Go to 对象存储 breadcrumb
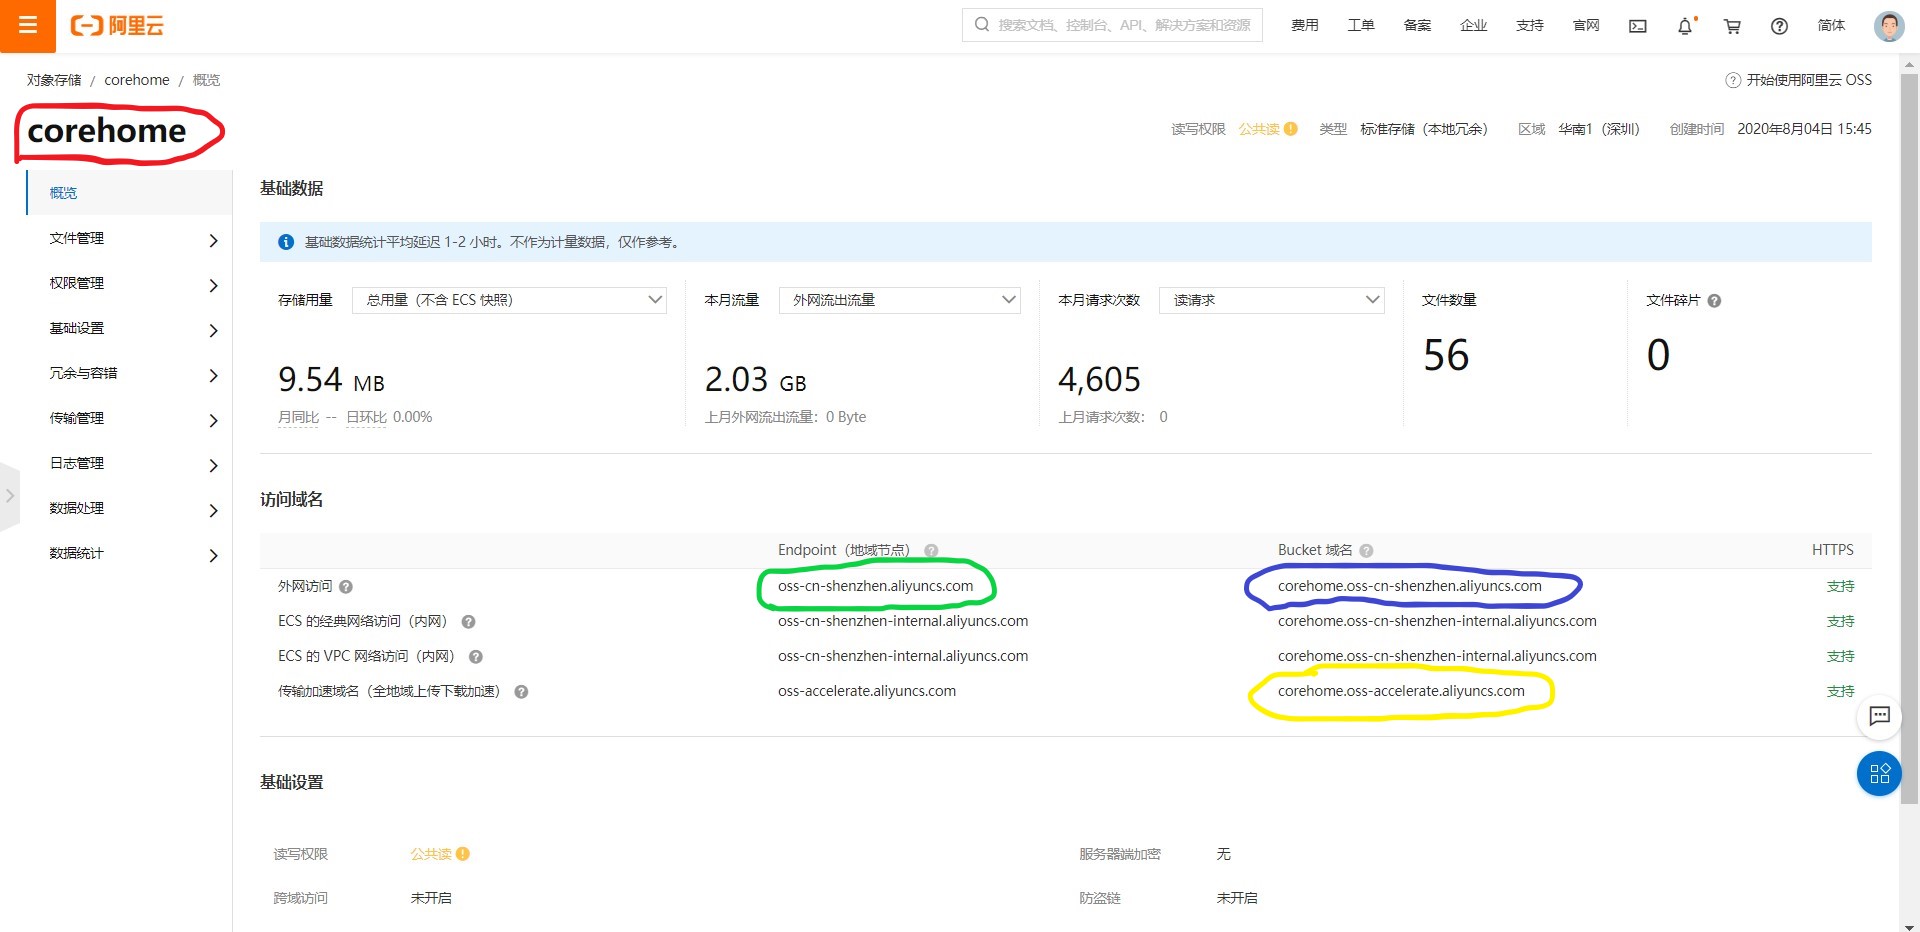 tap(54, 80)
